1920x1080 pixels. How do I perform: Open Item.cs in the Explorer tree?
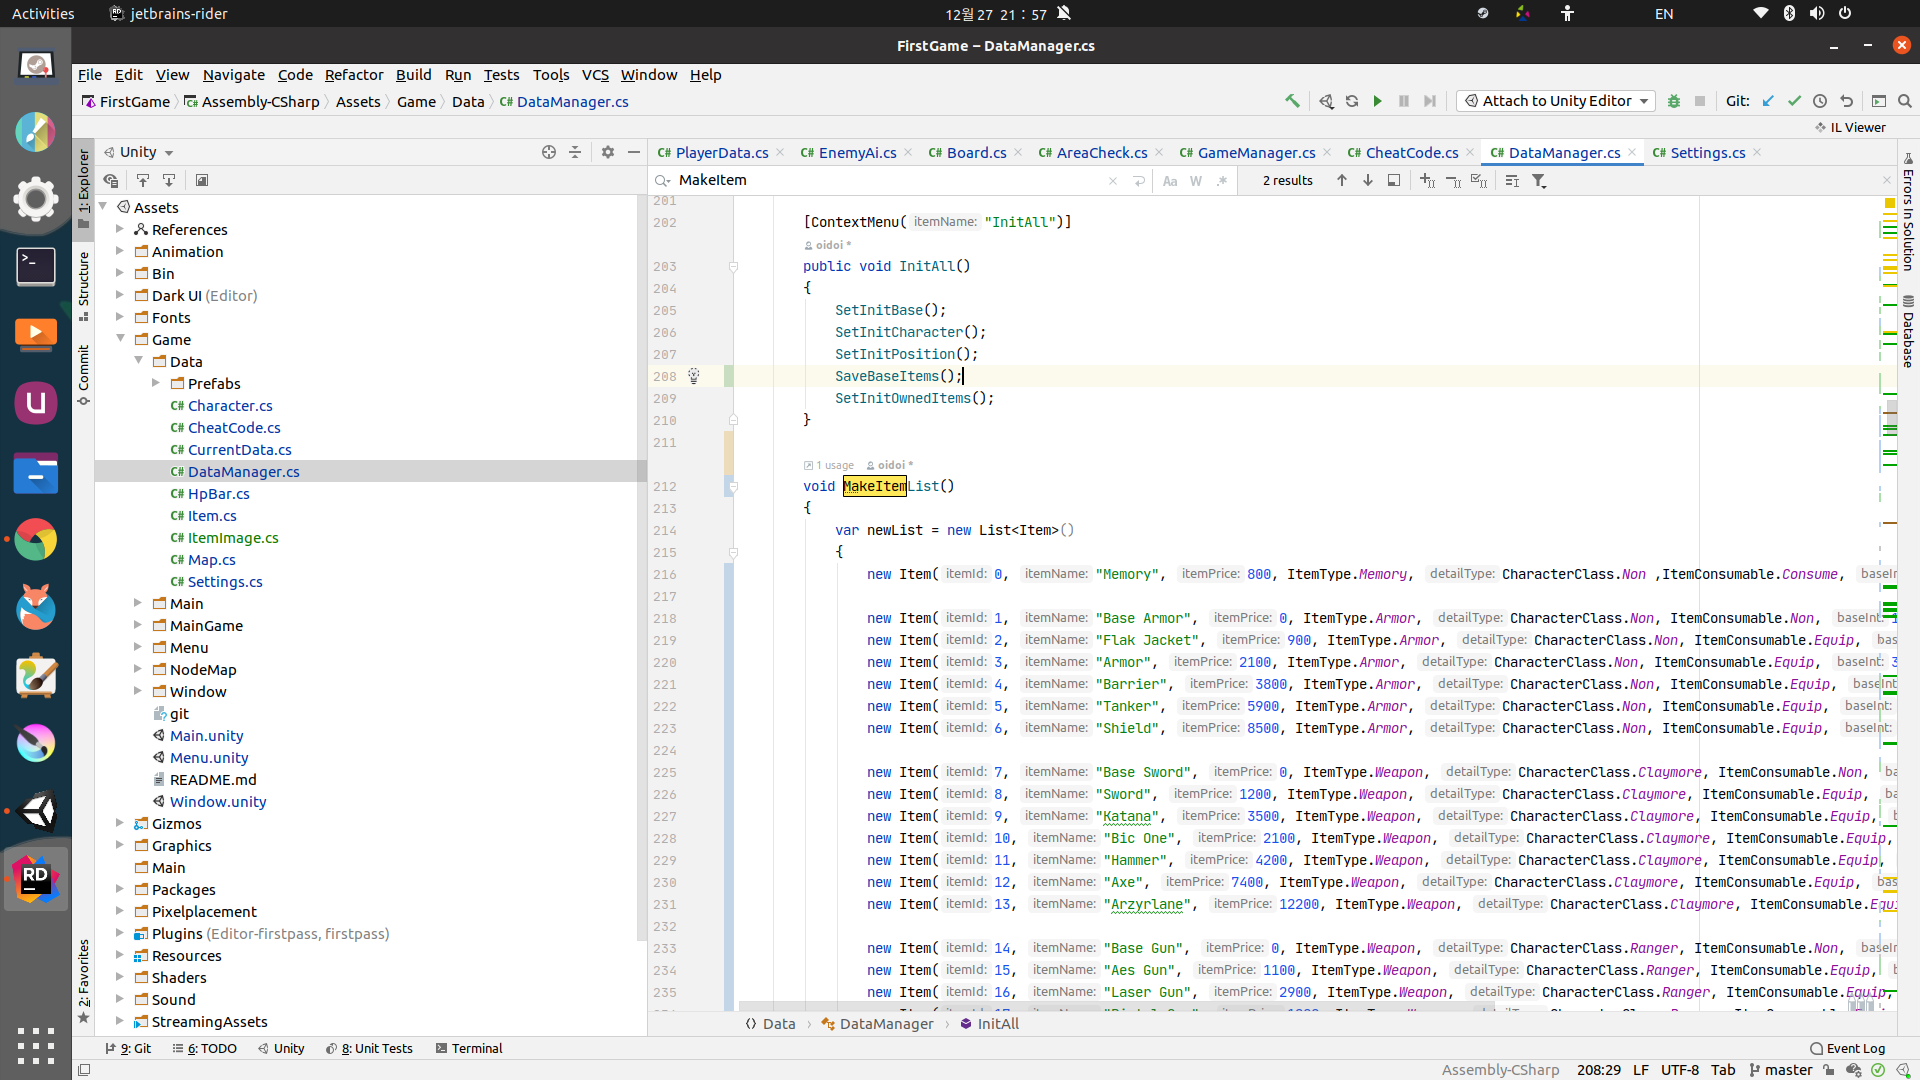pos(212,516)
